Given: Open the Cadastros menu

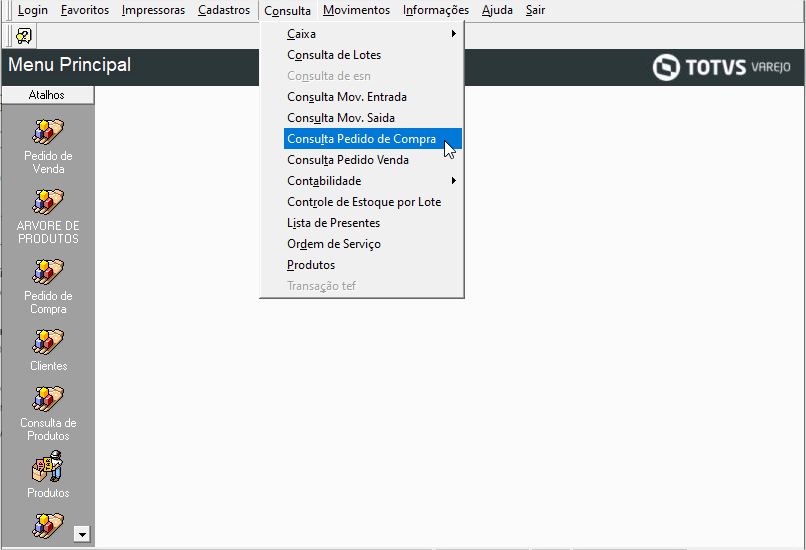Looking at the screenshot, I should (x=224, y=10).
